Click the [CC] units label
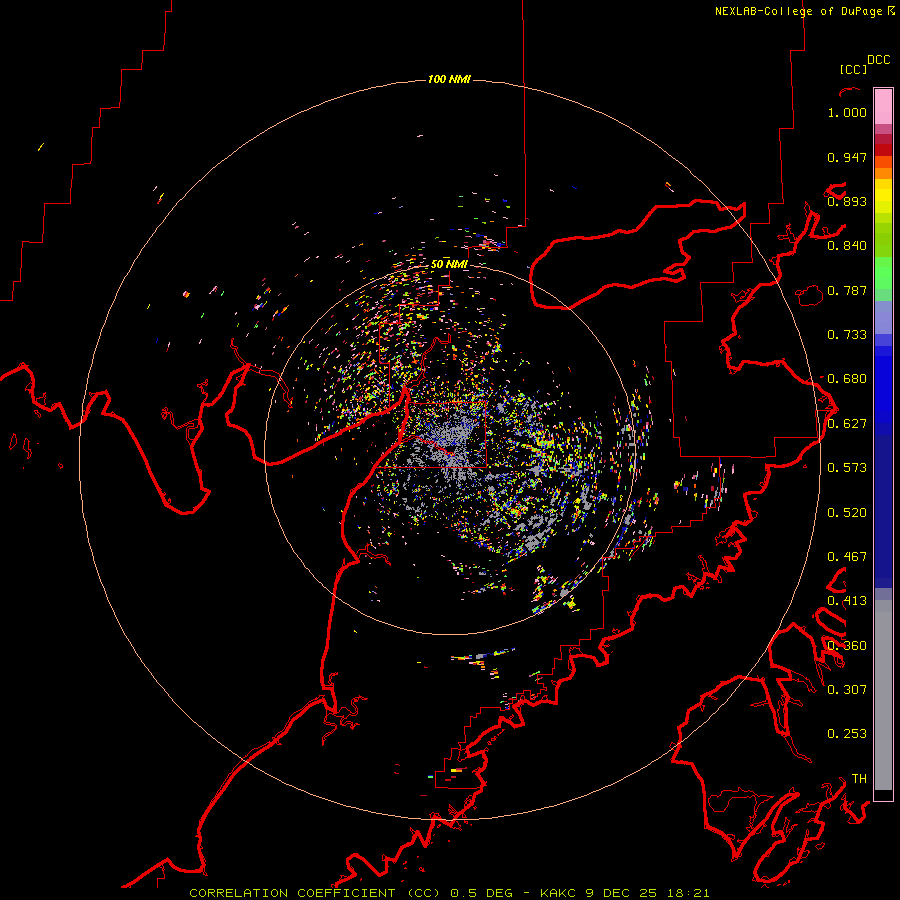Viewport: 900px width, 900px height. click(853, 69)
